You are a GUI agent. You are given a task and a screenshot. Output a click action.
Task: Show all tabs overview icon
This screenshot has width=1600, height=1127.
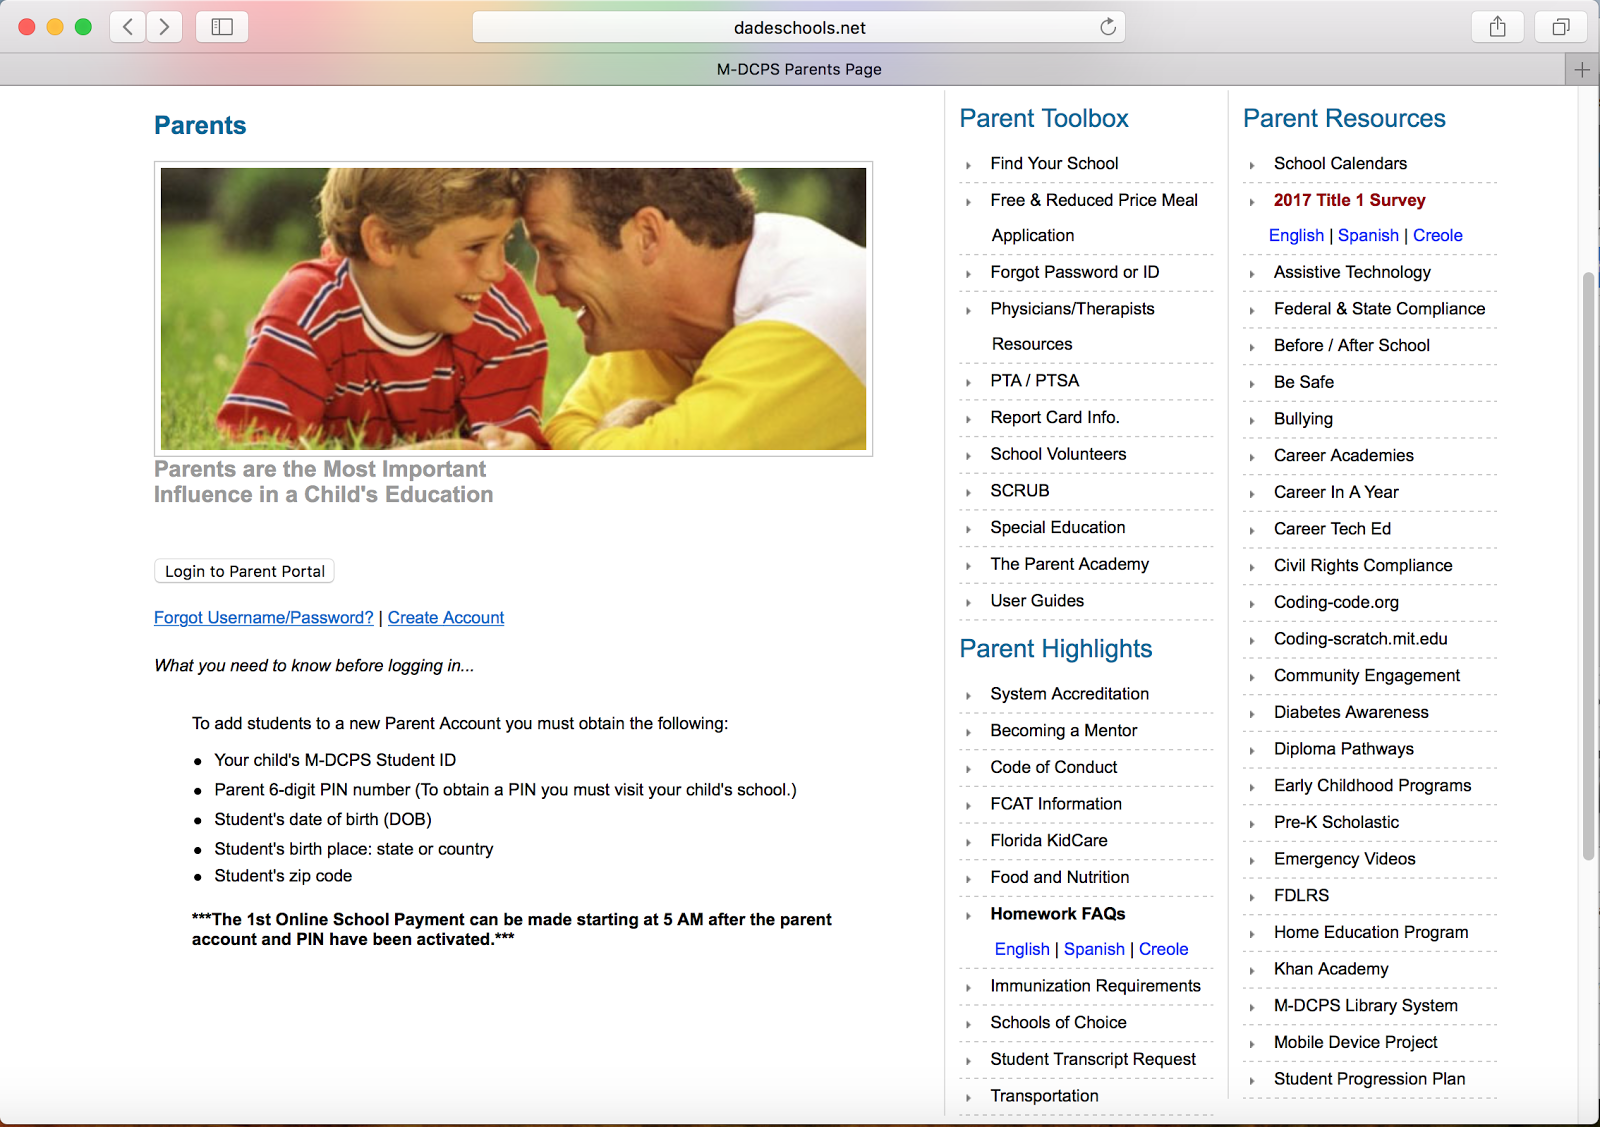pyautogui.click(x=1560, y=27)
